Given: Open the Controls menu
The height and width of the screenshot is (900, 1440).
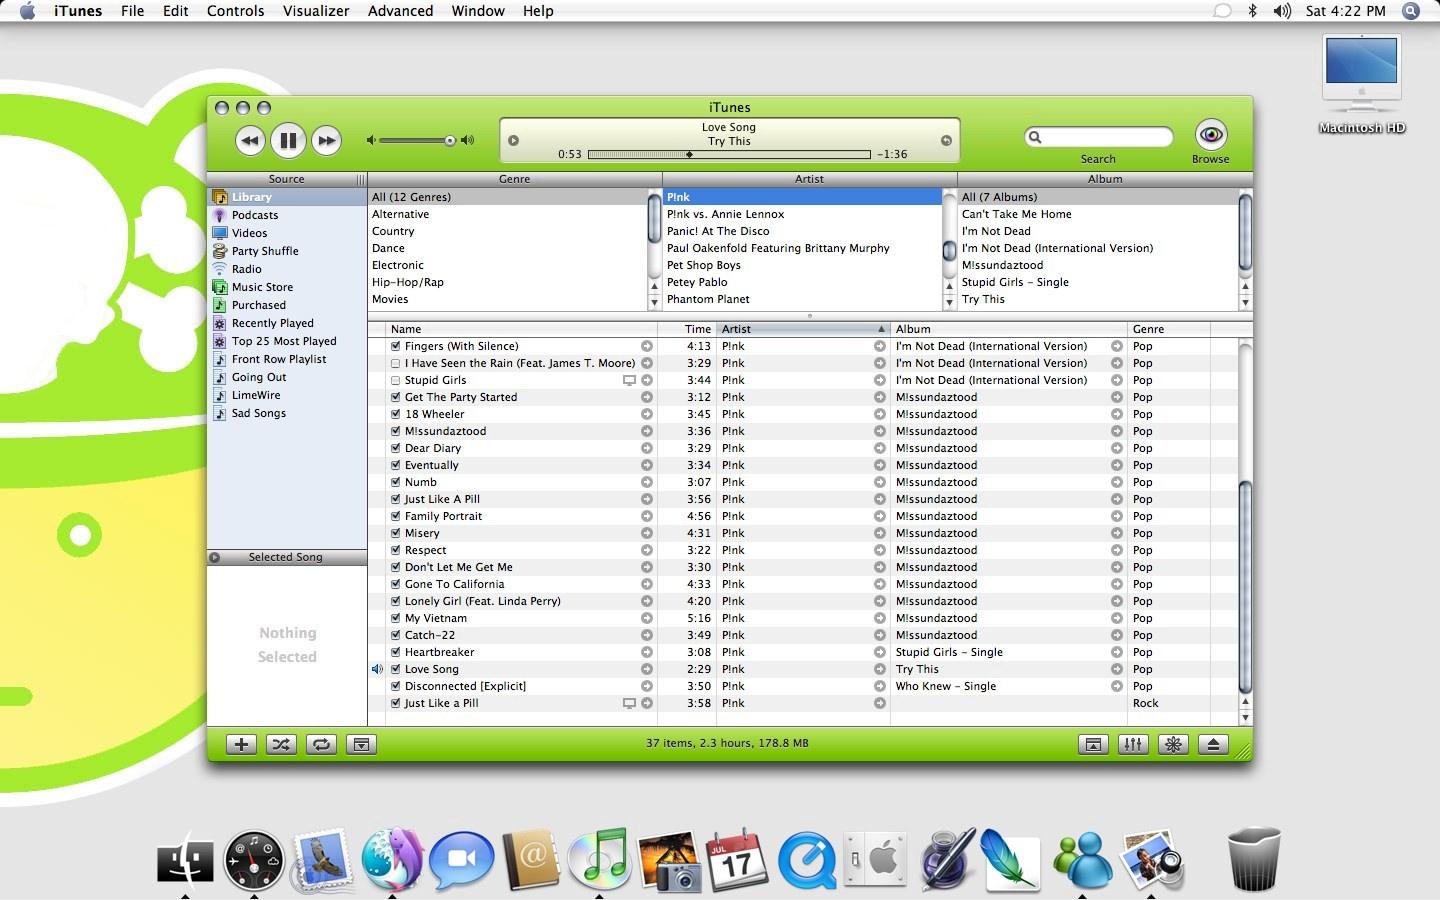Looking at the screenshot, I should [x=236, y=11].
